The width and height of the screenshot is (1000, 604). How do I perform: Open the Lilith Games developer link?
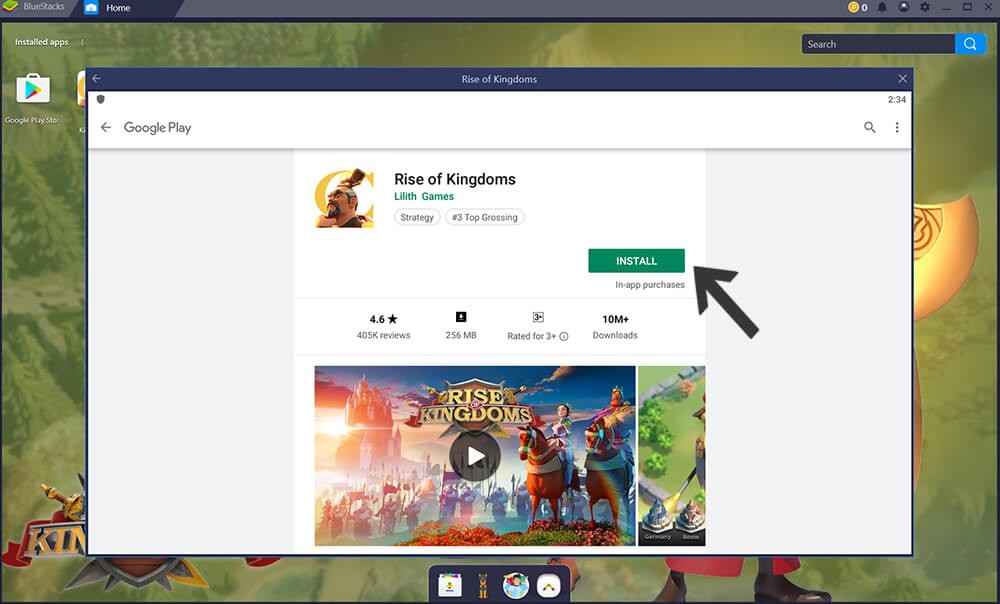tap(423, 196)
